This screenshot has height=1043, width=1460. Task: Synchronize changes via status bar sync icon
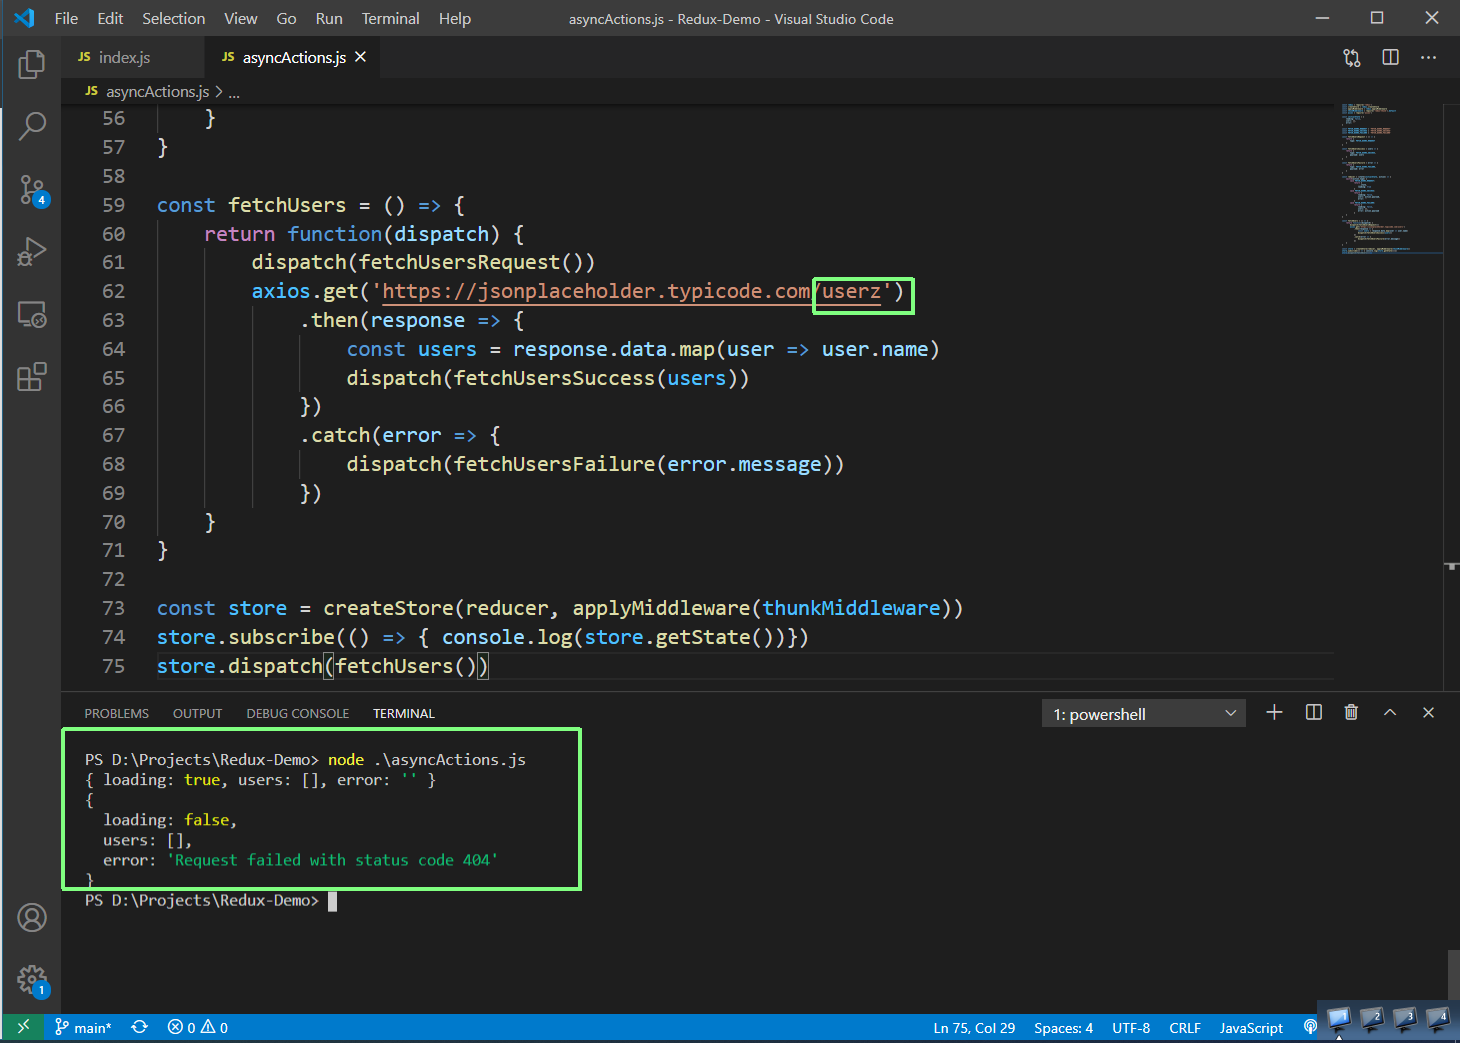coord(139,1027)
